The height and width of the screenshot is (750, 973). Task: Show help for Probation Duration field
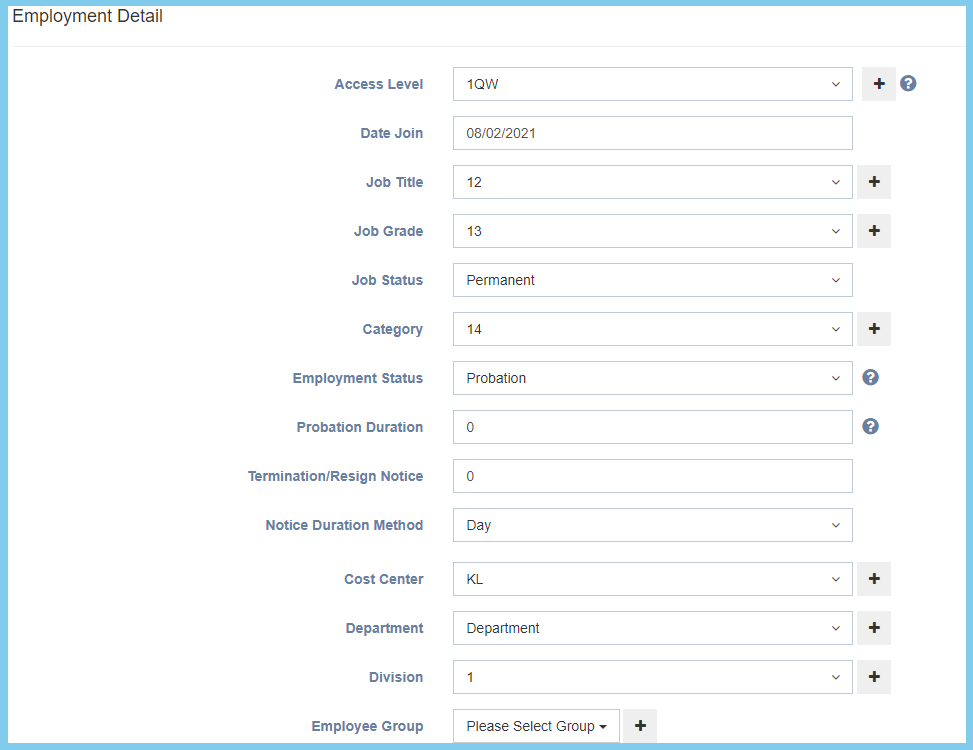870,427
